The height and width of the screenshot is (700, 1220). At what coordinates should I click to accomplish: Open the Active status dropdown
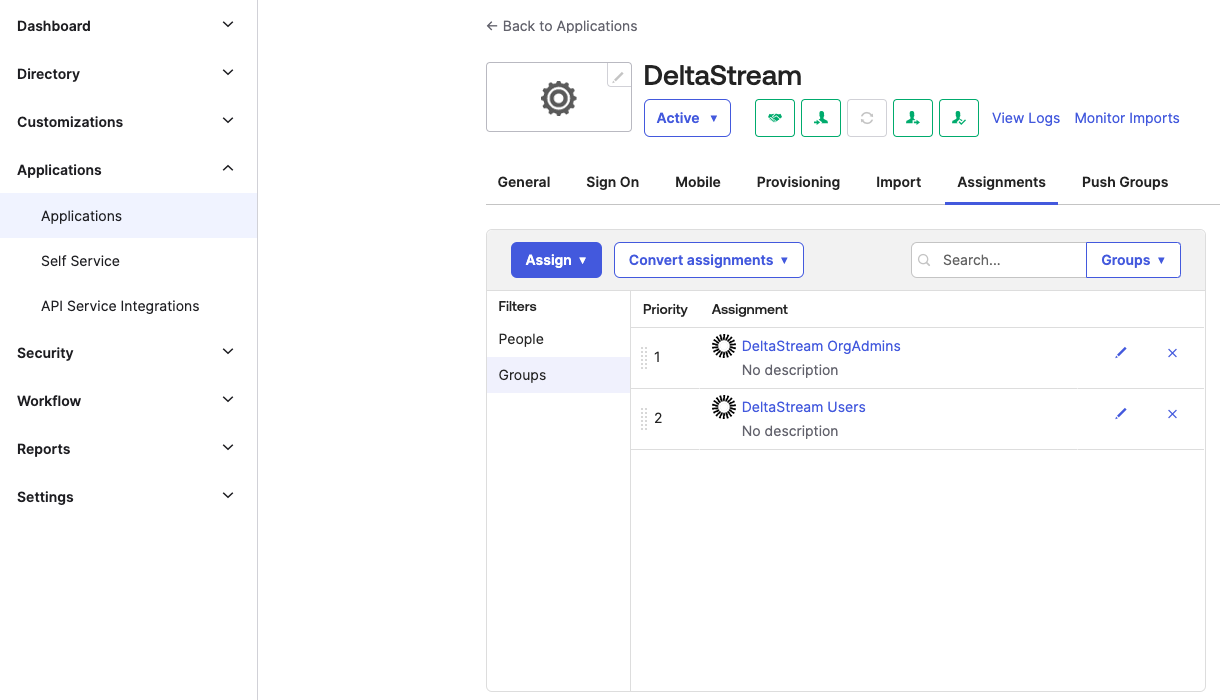687,118
